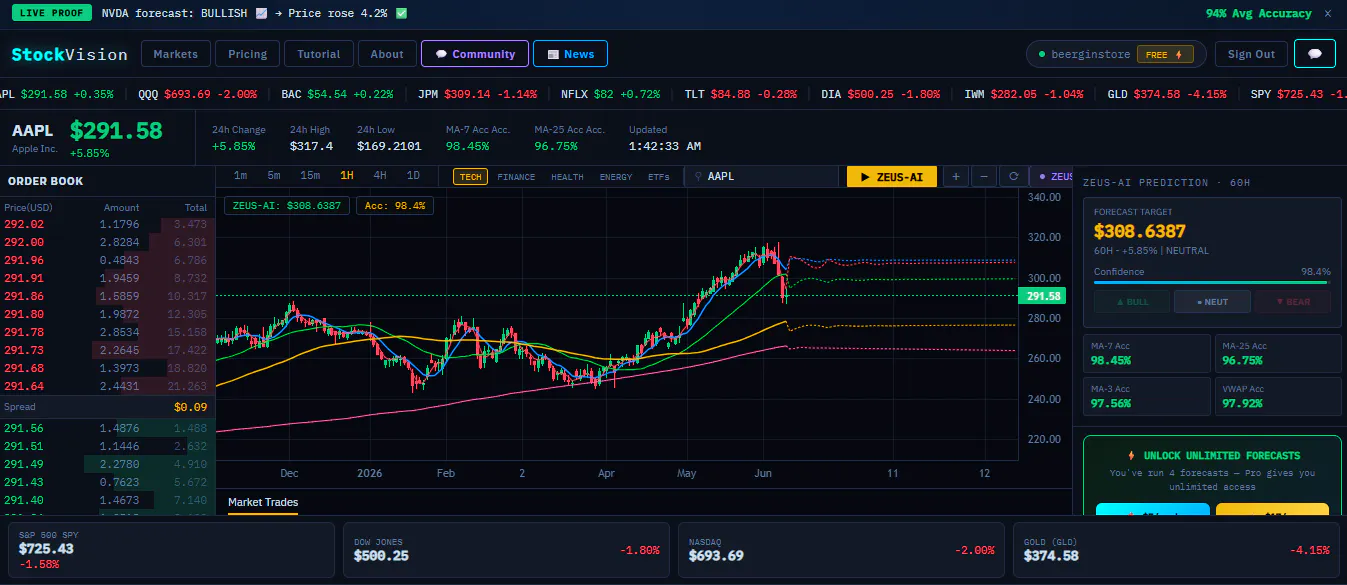1347x585 pixels.
Task: Click the GLD ticker item
Action: [x=1167, y=94]
